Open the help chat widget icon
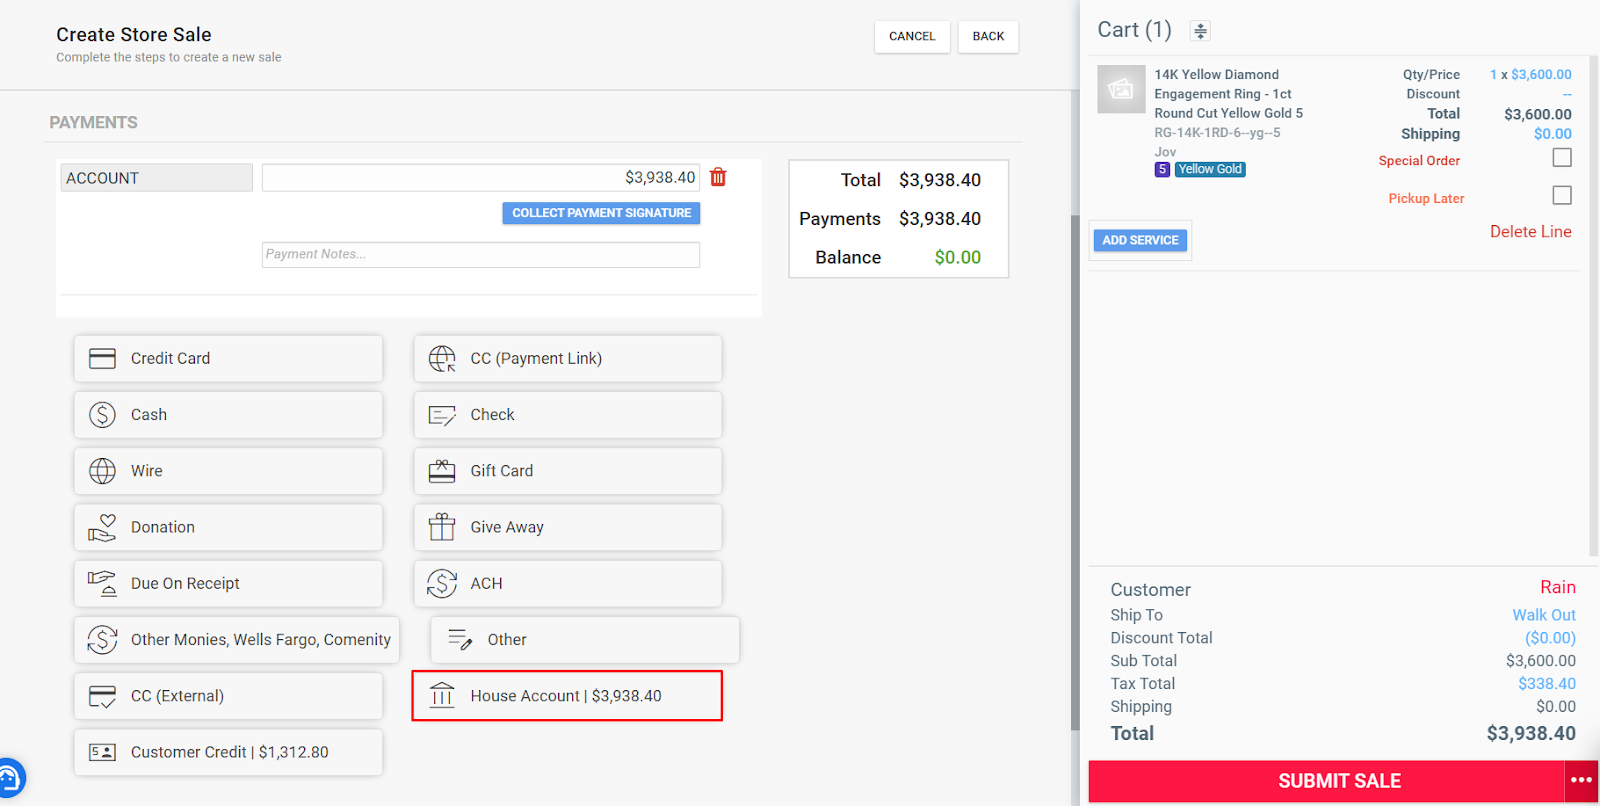Image resolution: width=1600 pixels, height=806 pixels. tap(8, 777)
